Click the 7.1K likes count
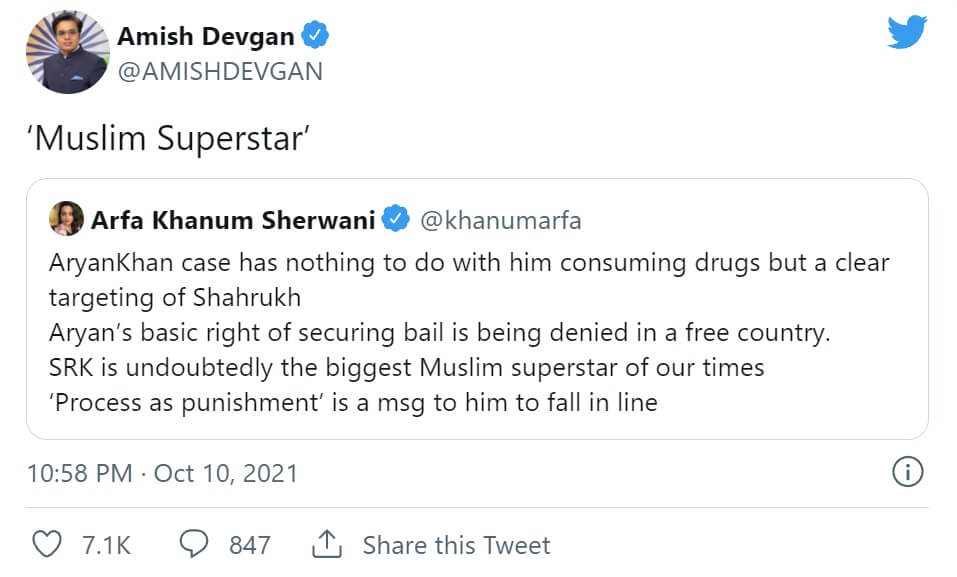Viewport: 957px width, 577px height. [x=106, y=544]
